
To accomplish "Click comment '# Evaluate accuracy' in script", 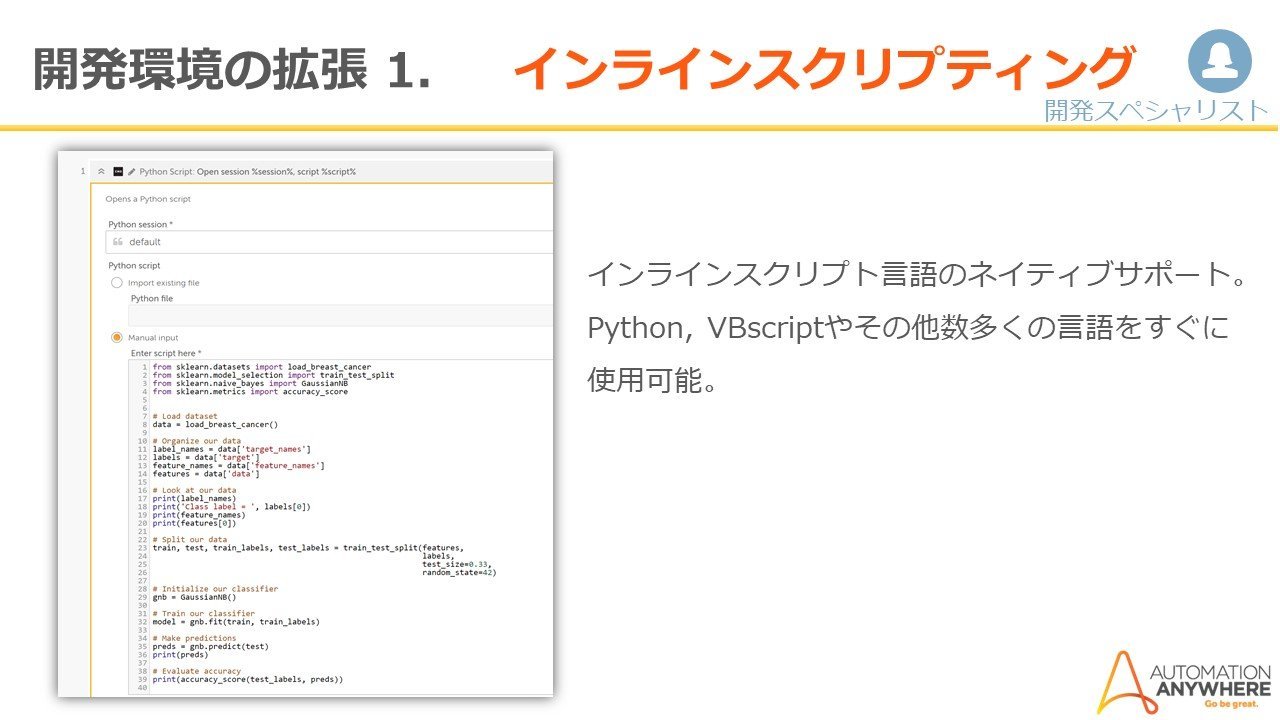I will tap(196, 671).
